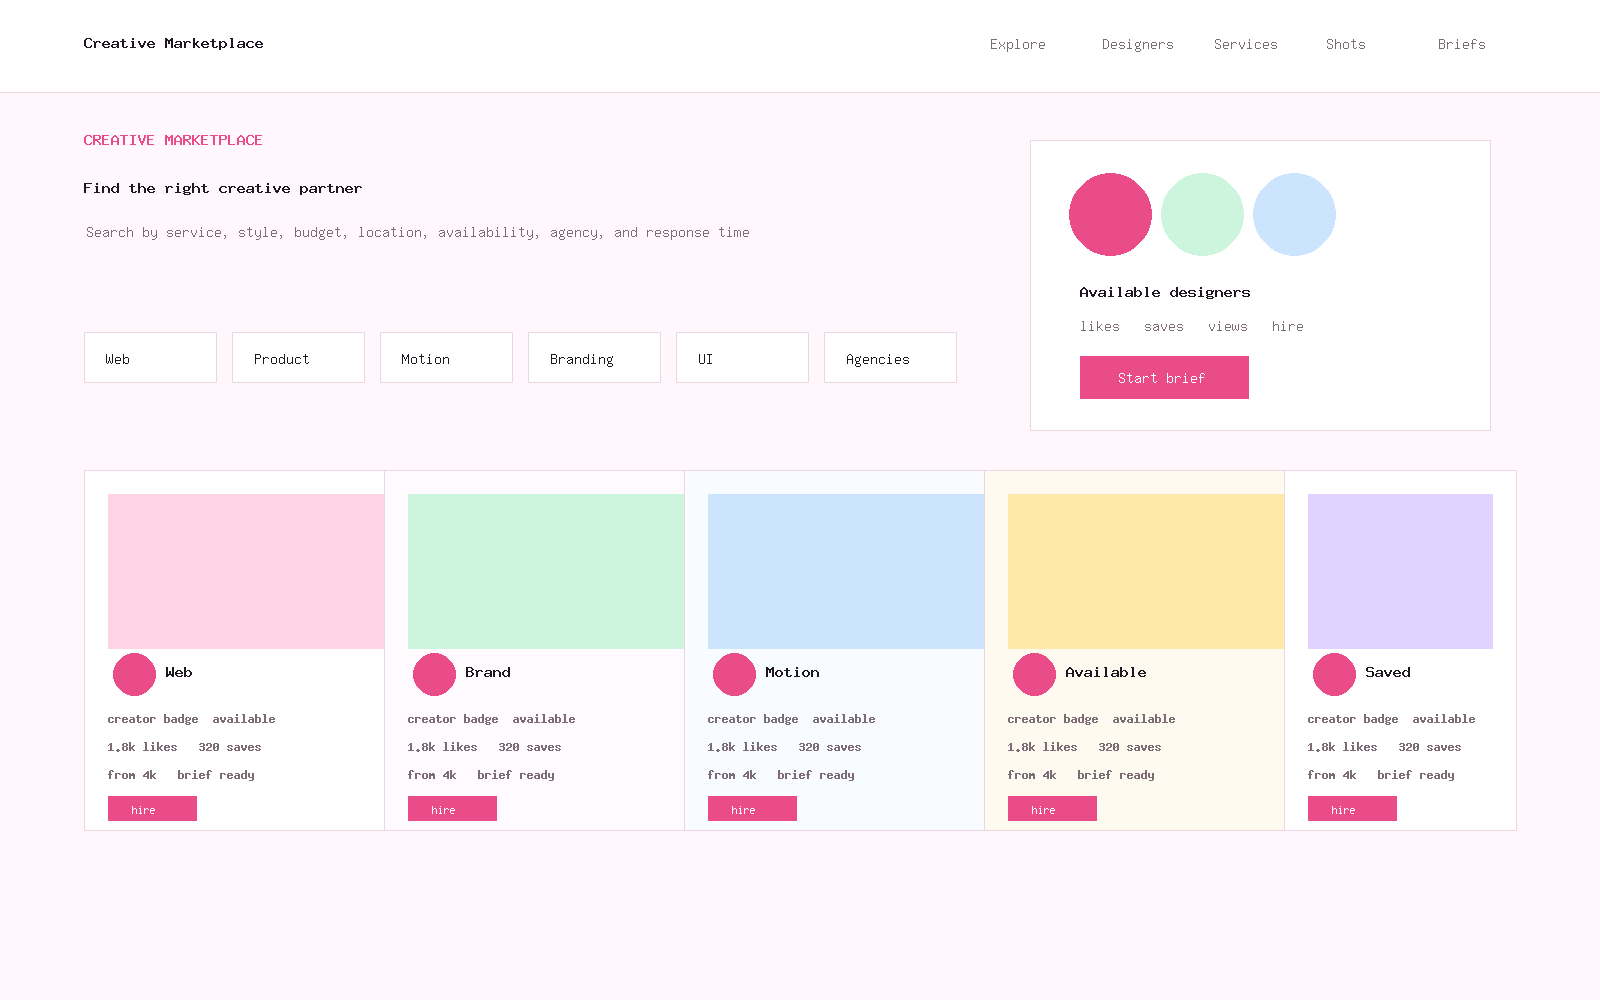This screenshot has width=1600, height=1000.
Task: Click 'hire' text under Available designers
Action: point(1287,326)
